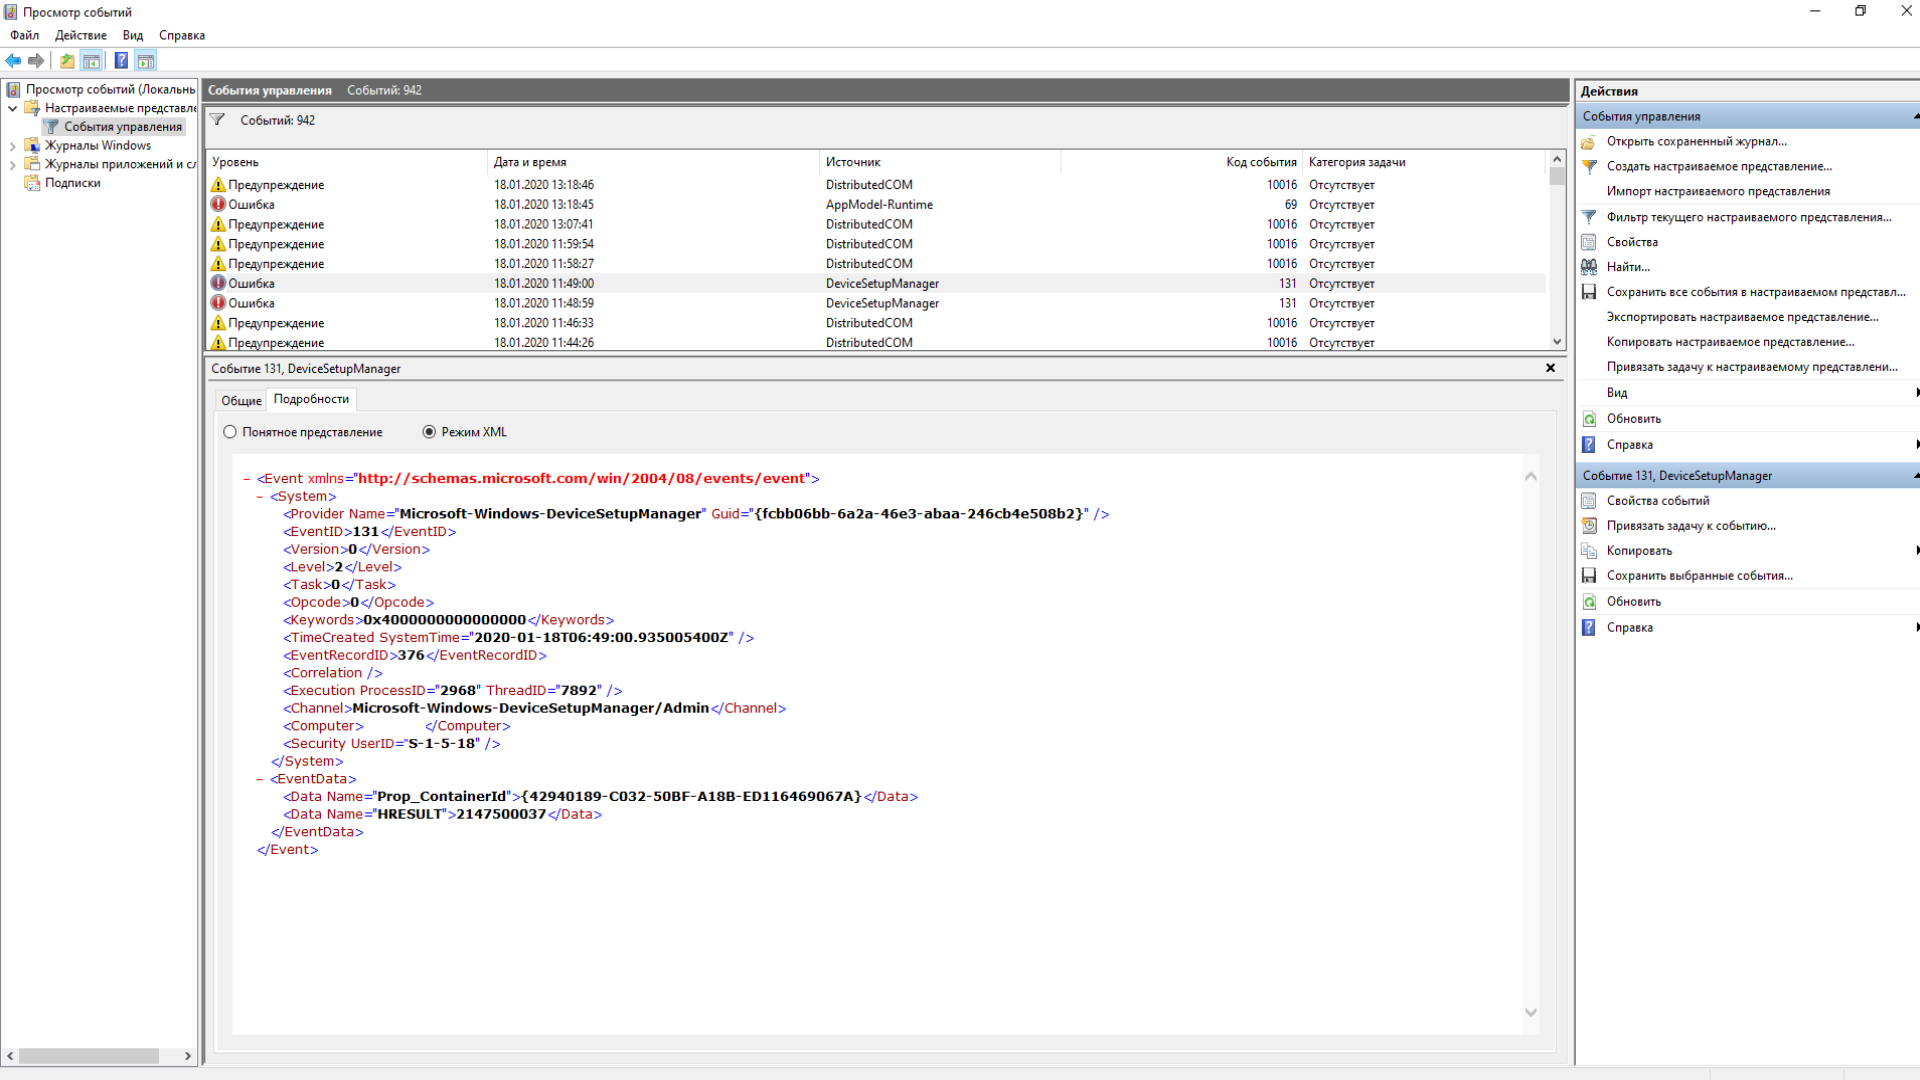This screenshot has width=1920, height=1080.
Task: Expand Журналы приложений и служб node
Action: point(12,165)
